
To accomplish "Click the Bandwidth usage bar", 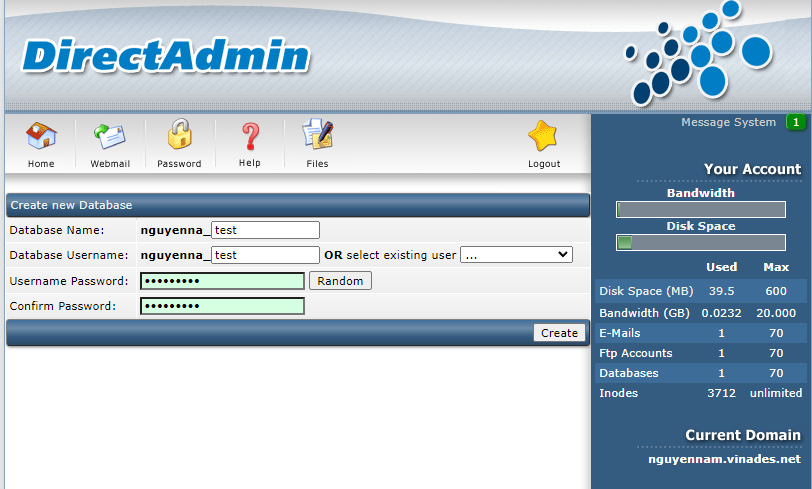I will pos(701,209).
